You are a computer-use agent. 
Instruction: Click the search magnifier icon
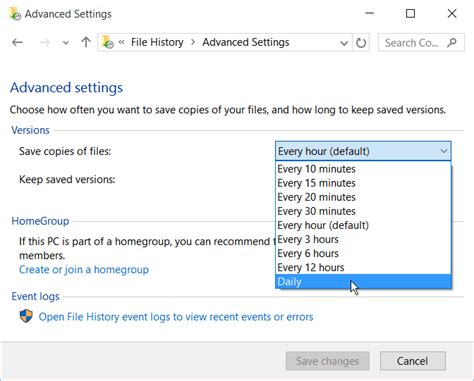click(x=452, y=42)
